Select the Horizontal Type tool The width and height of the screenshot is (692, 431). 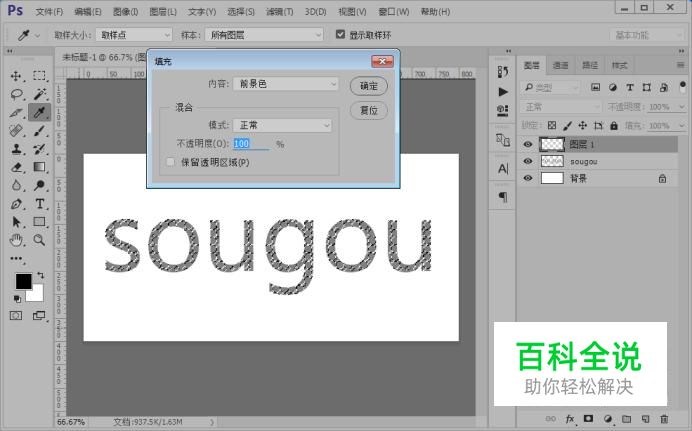[x=39, y=204]
